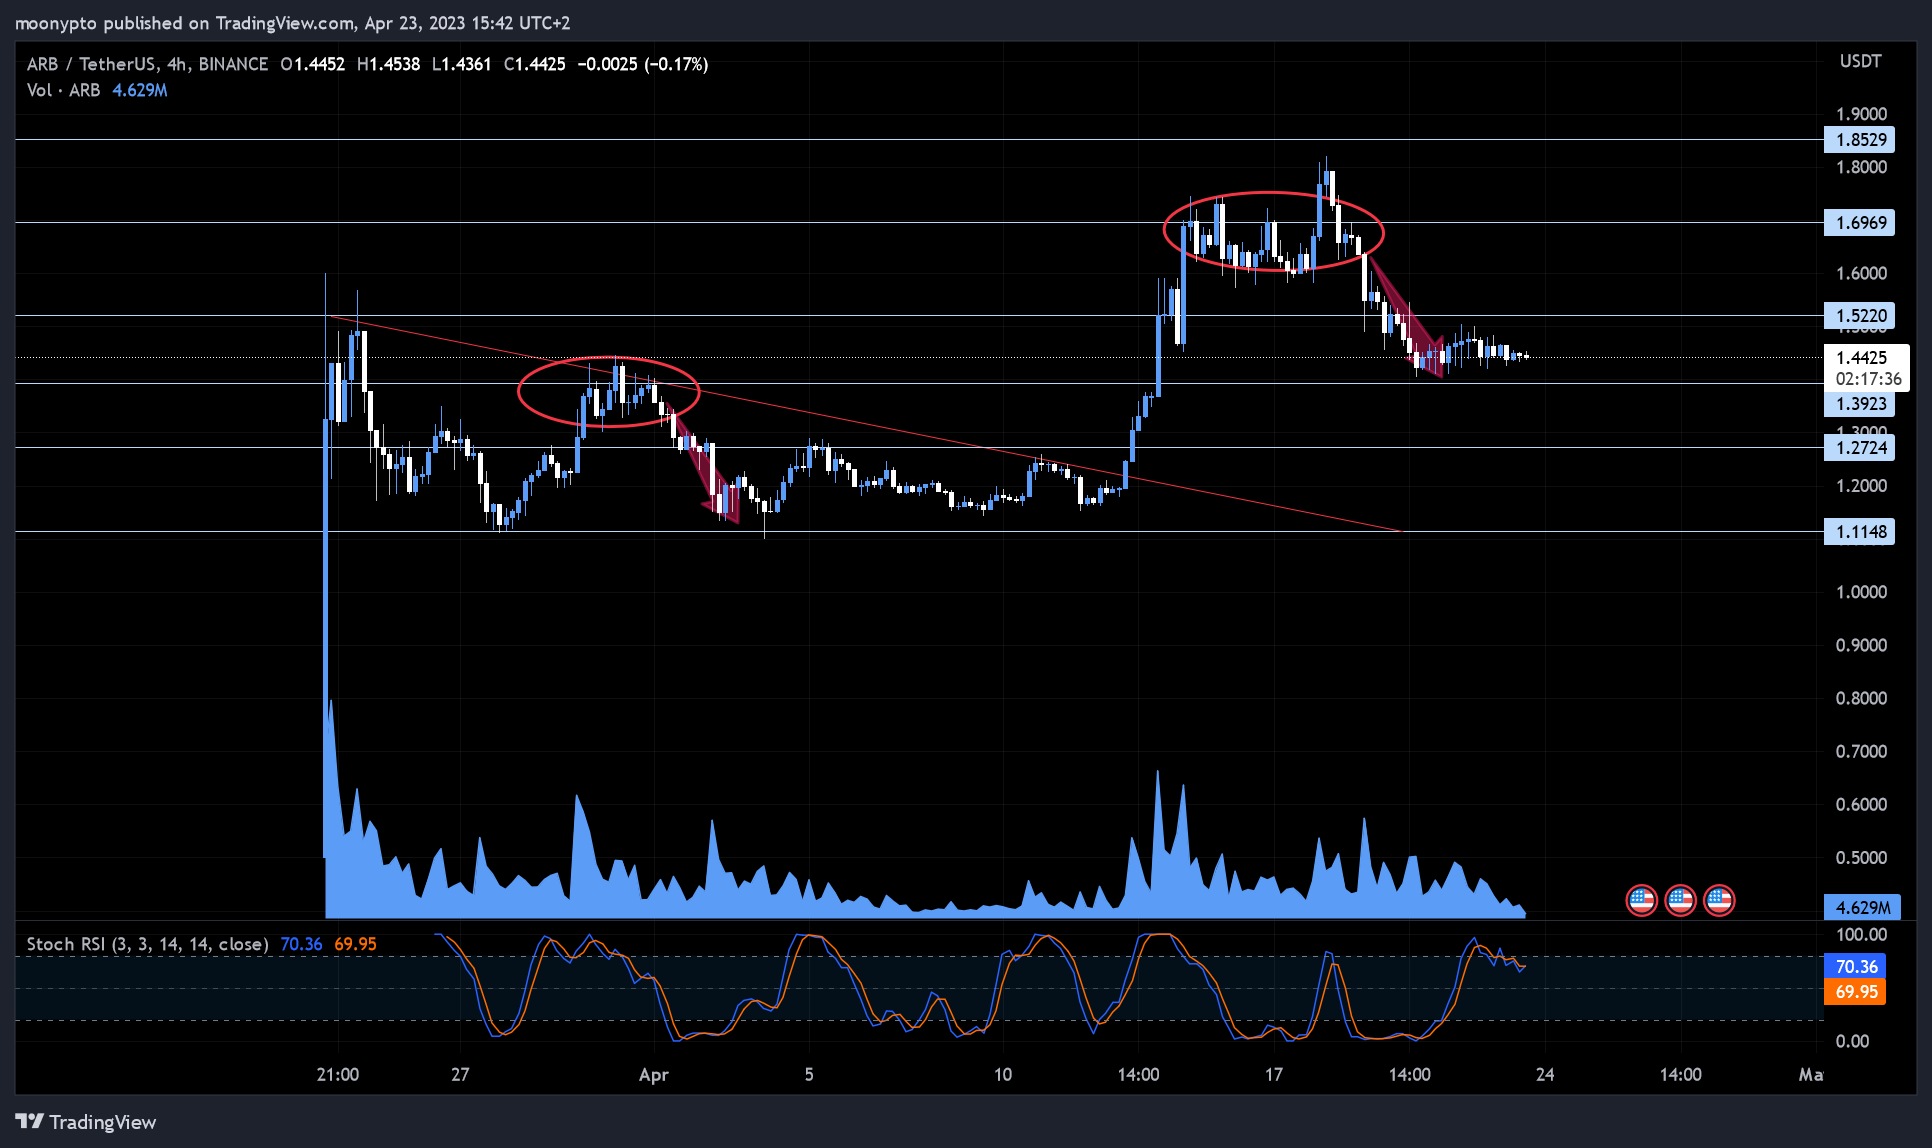The image size is (1932, 1148).
Task: Click the C1.4425 close value in header
Action: click(535, 64)
